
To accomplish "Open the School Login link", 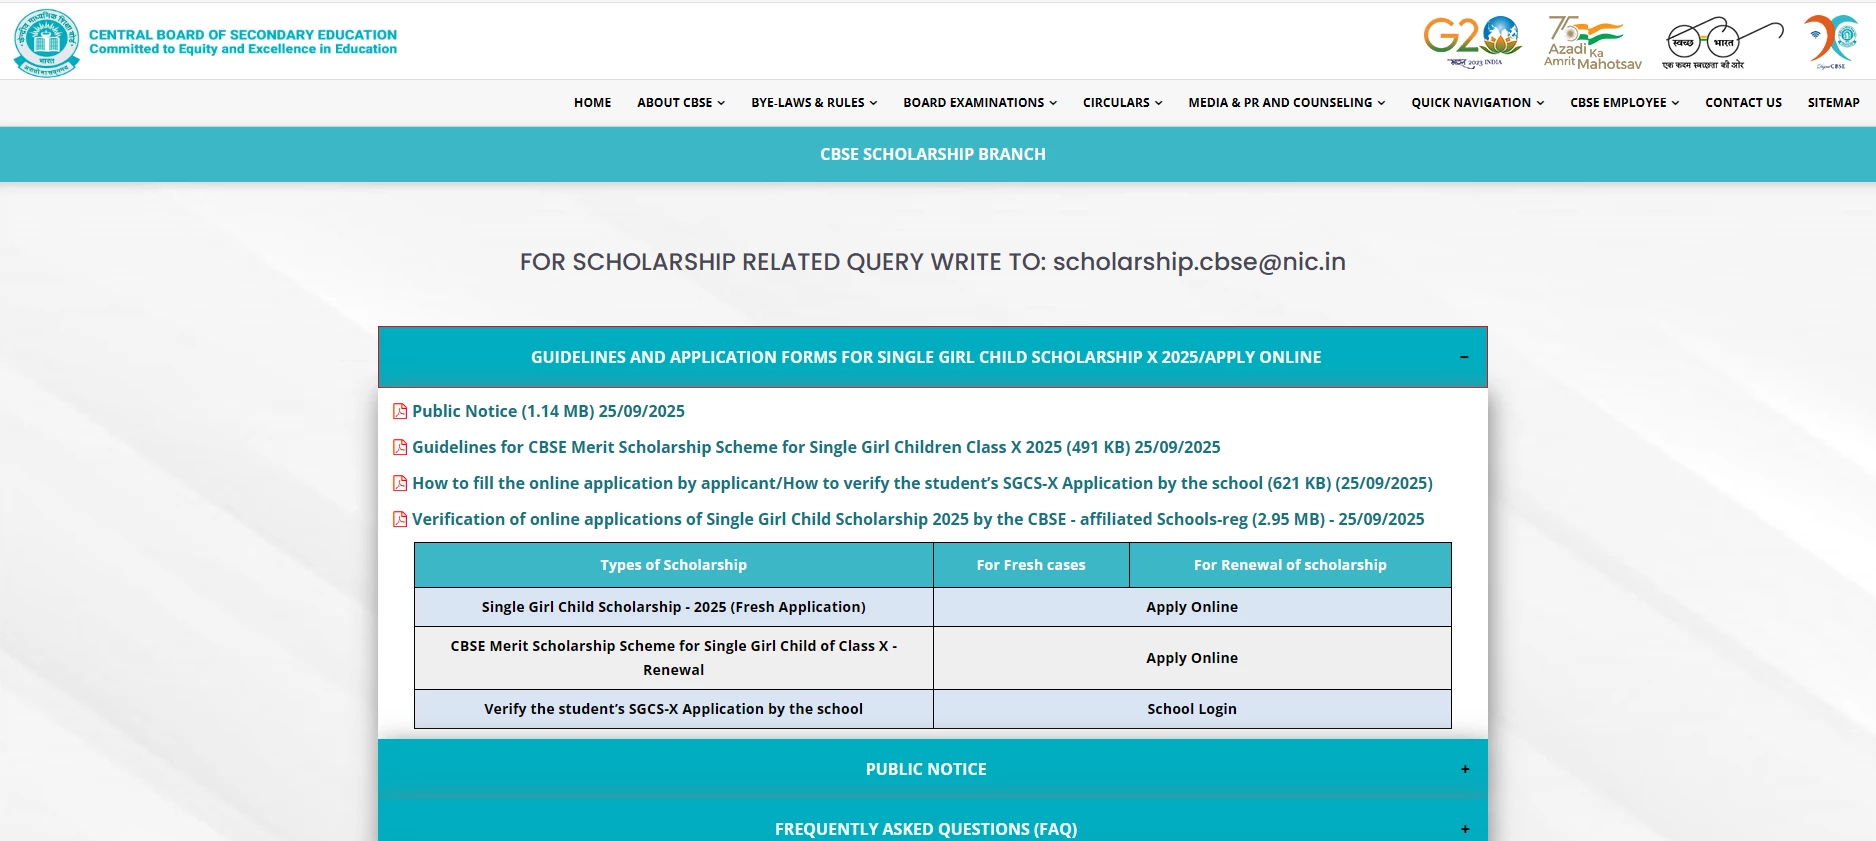I will coord(1191,709).
